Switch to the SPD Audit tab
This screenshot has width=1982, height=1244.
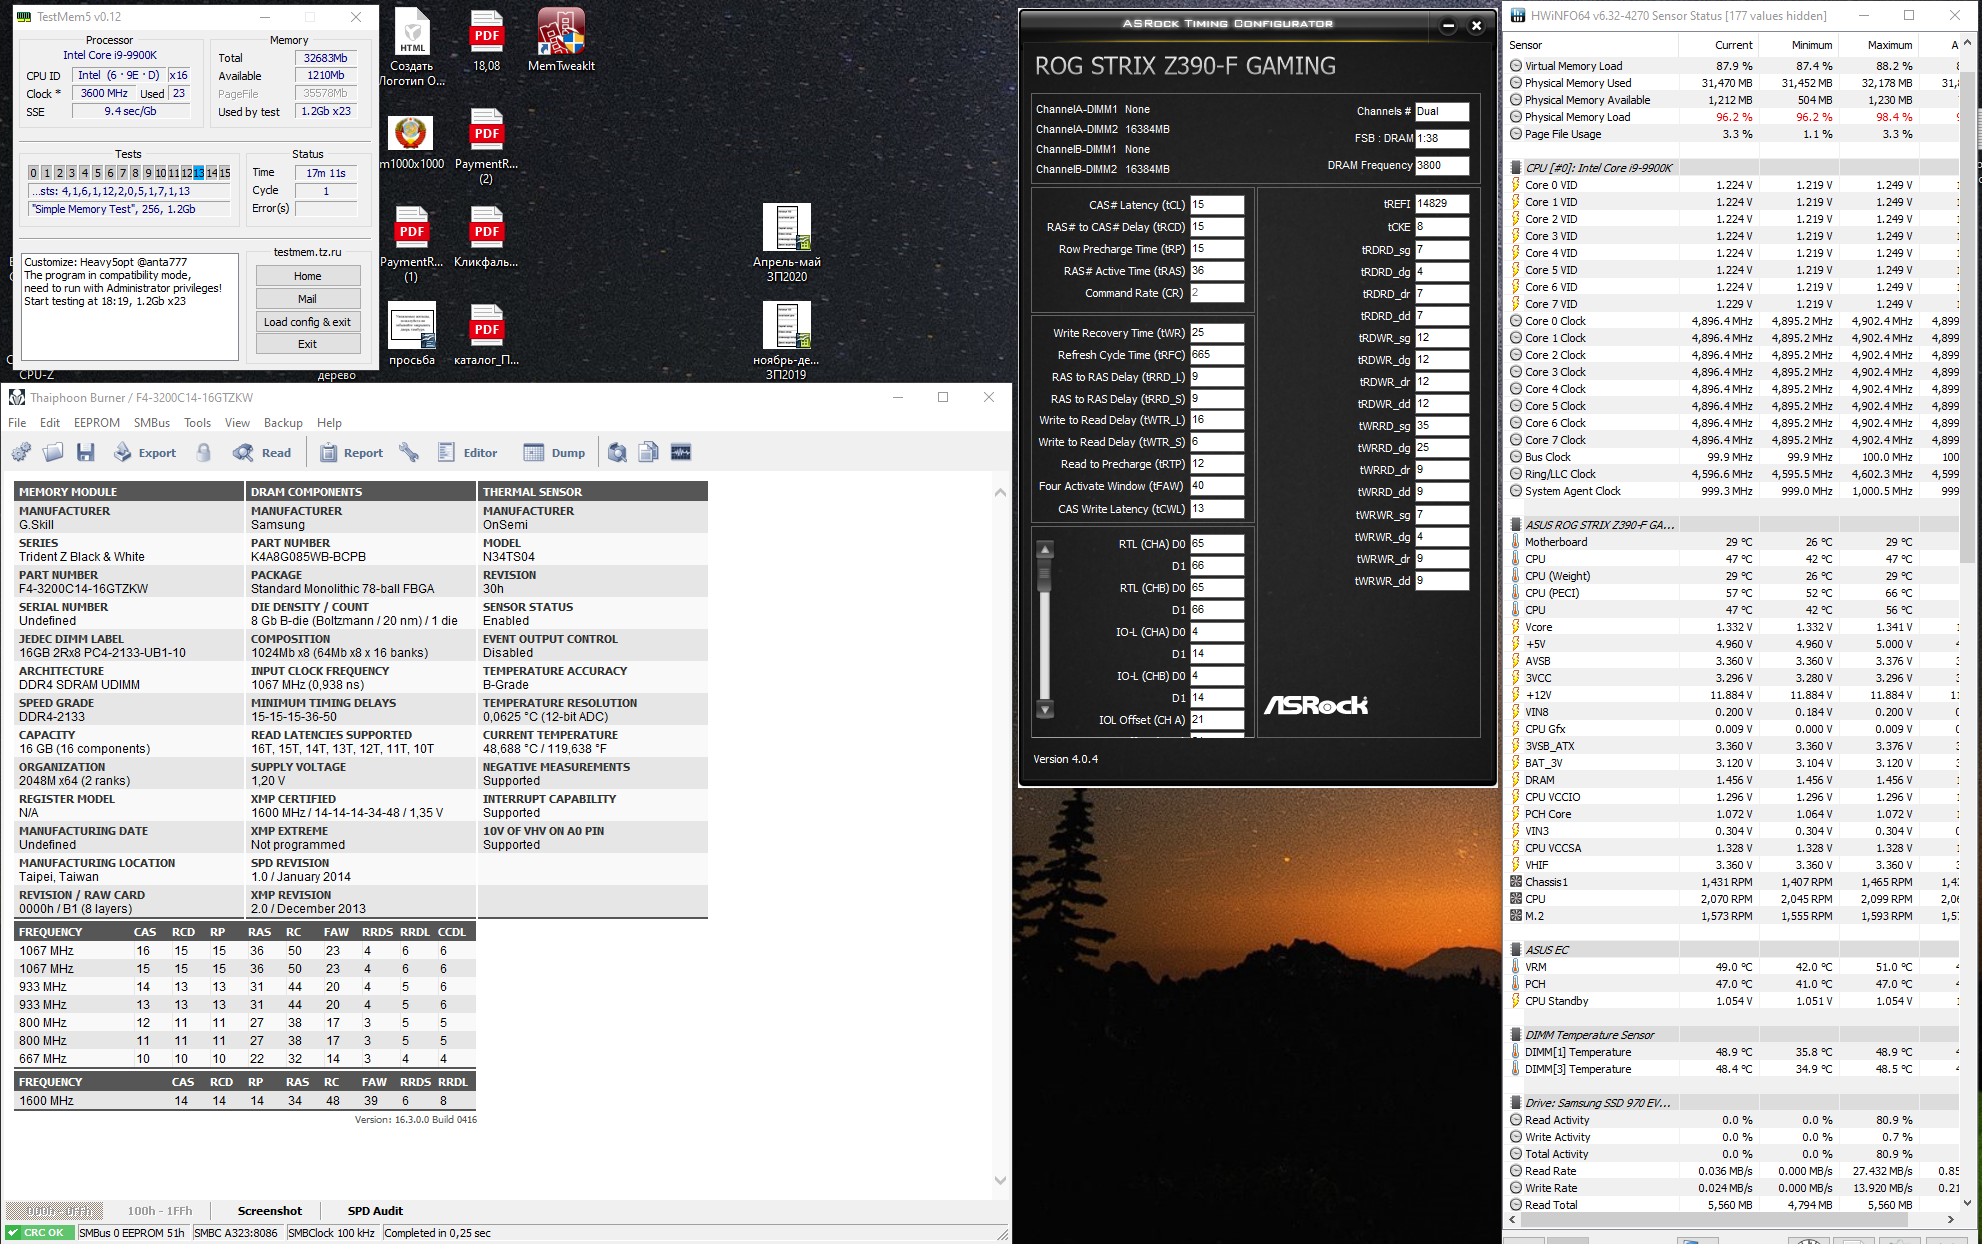[375, 1211]
